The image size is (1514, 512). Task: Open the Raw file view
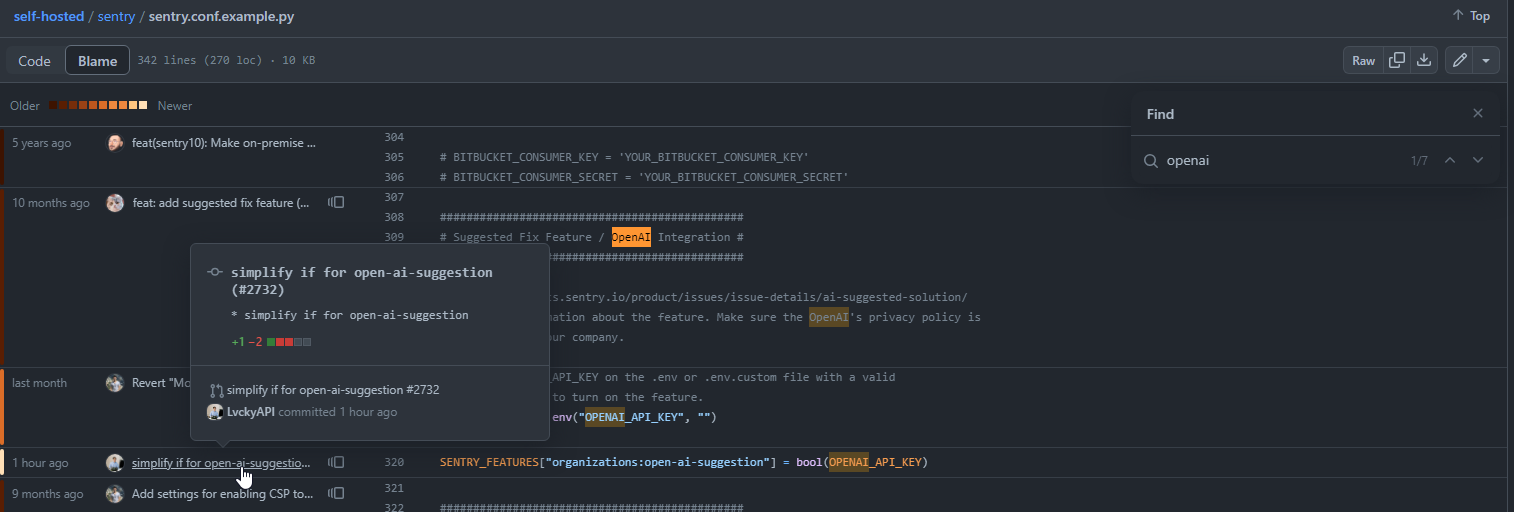[x=1363, y=61]
